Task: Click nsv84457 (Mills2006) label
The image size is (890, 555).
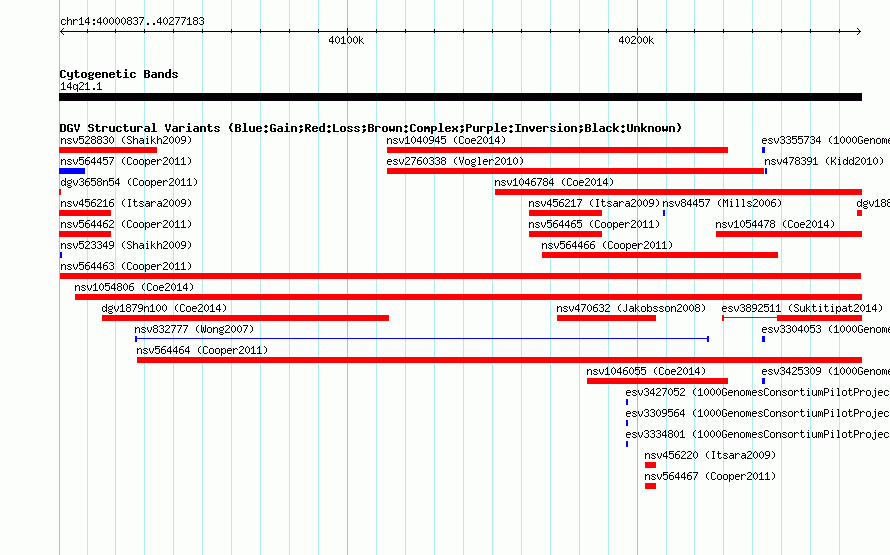Action: (722, 203)
